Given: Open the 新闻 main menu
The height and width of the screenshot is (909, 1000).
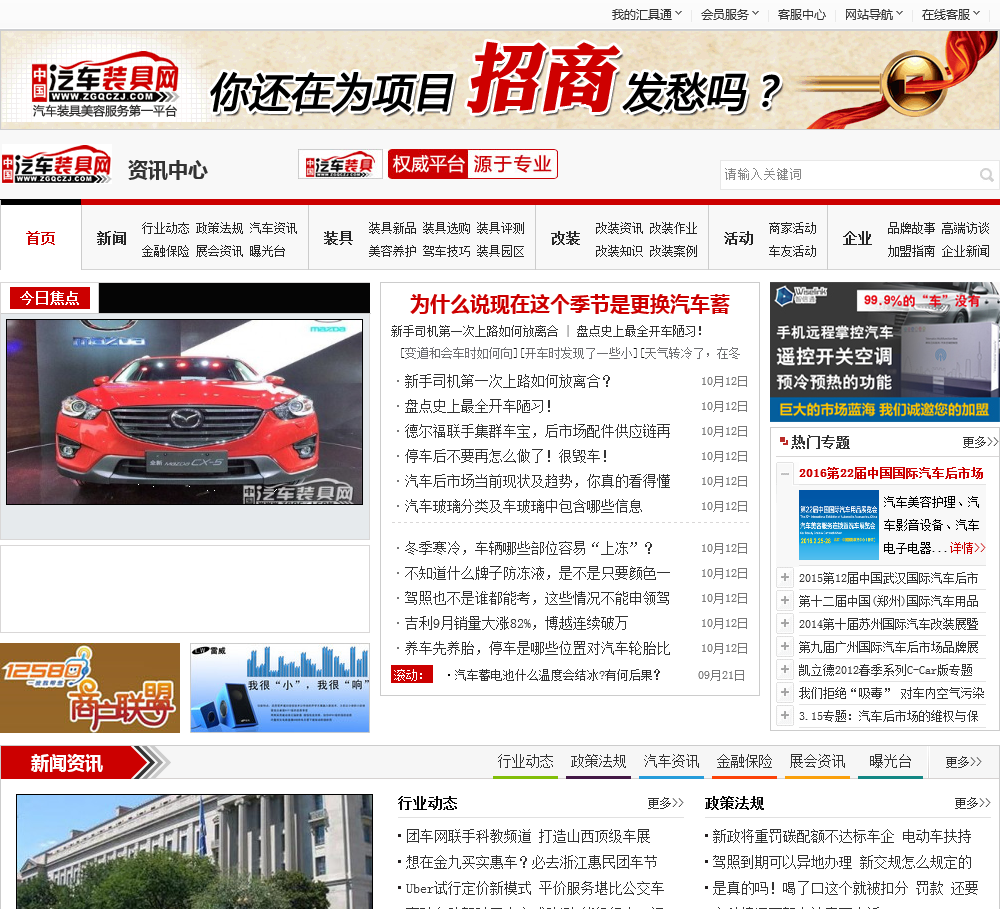Looking at the screenshot, I should click(112, 239).
